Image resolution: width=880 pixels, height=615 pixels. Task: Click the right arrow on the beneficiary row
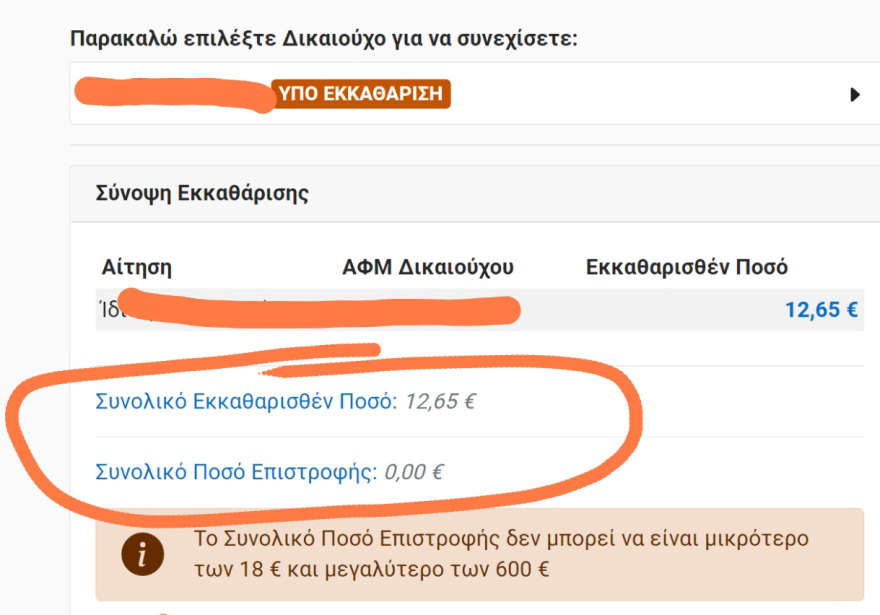tap(855, 94)
